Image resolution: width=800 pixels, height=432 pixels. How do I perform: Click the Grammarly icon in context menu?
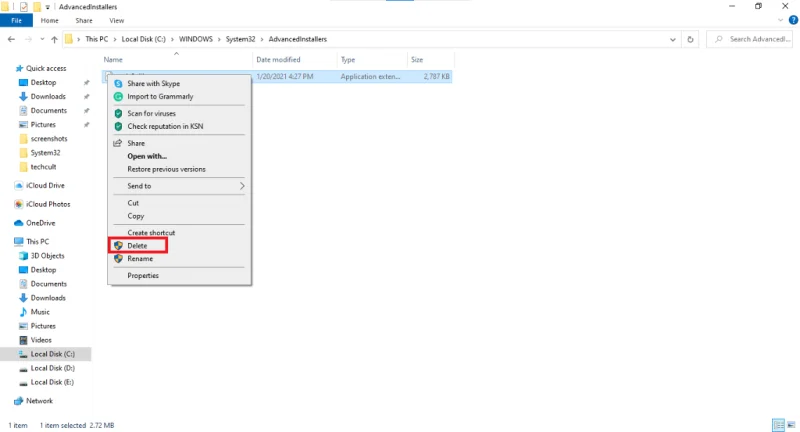point(118,96)
